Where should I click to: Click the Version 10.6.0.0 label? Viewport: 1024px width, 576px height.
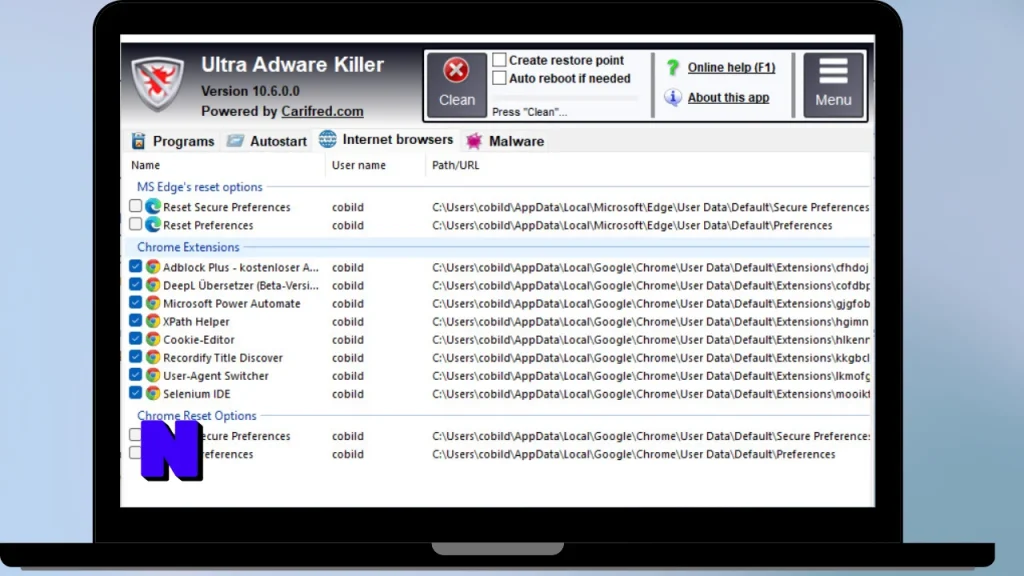click(x=250, y=91)
